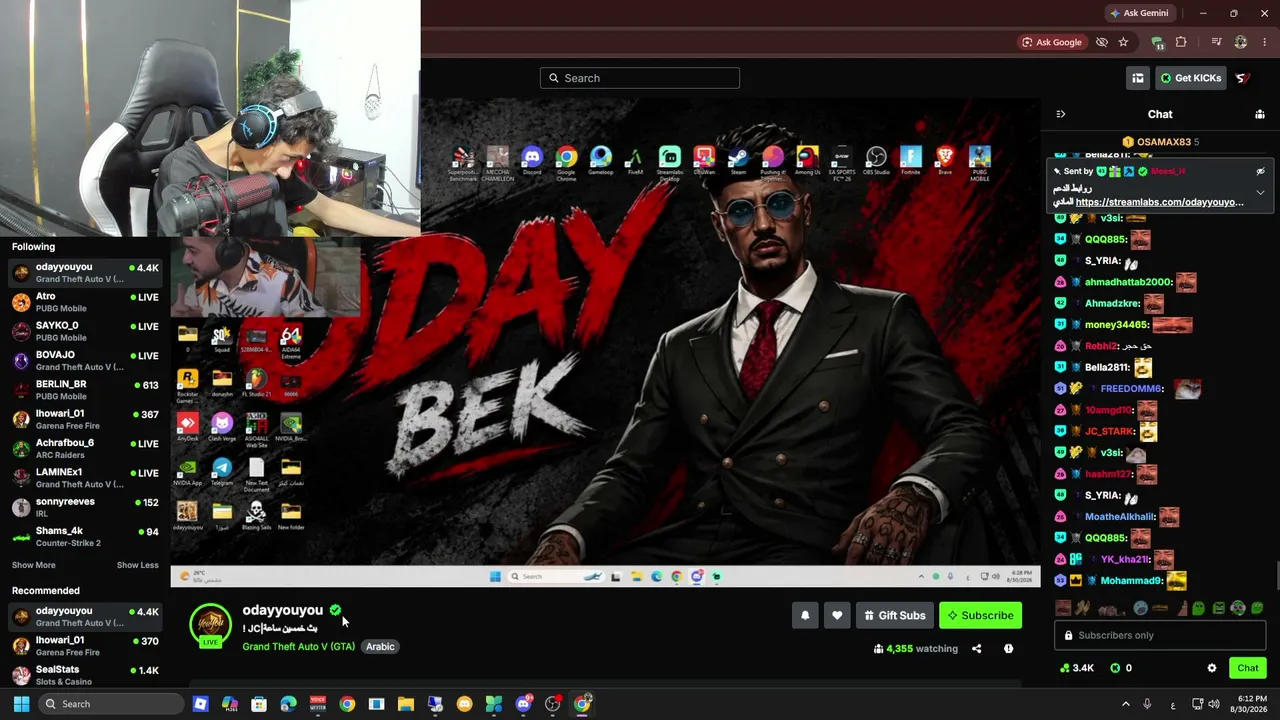The height and width of the screenshot is (720, 1280).
Task: Focus the Kick search field
Action: tap(640, 78)
